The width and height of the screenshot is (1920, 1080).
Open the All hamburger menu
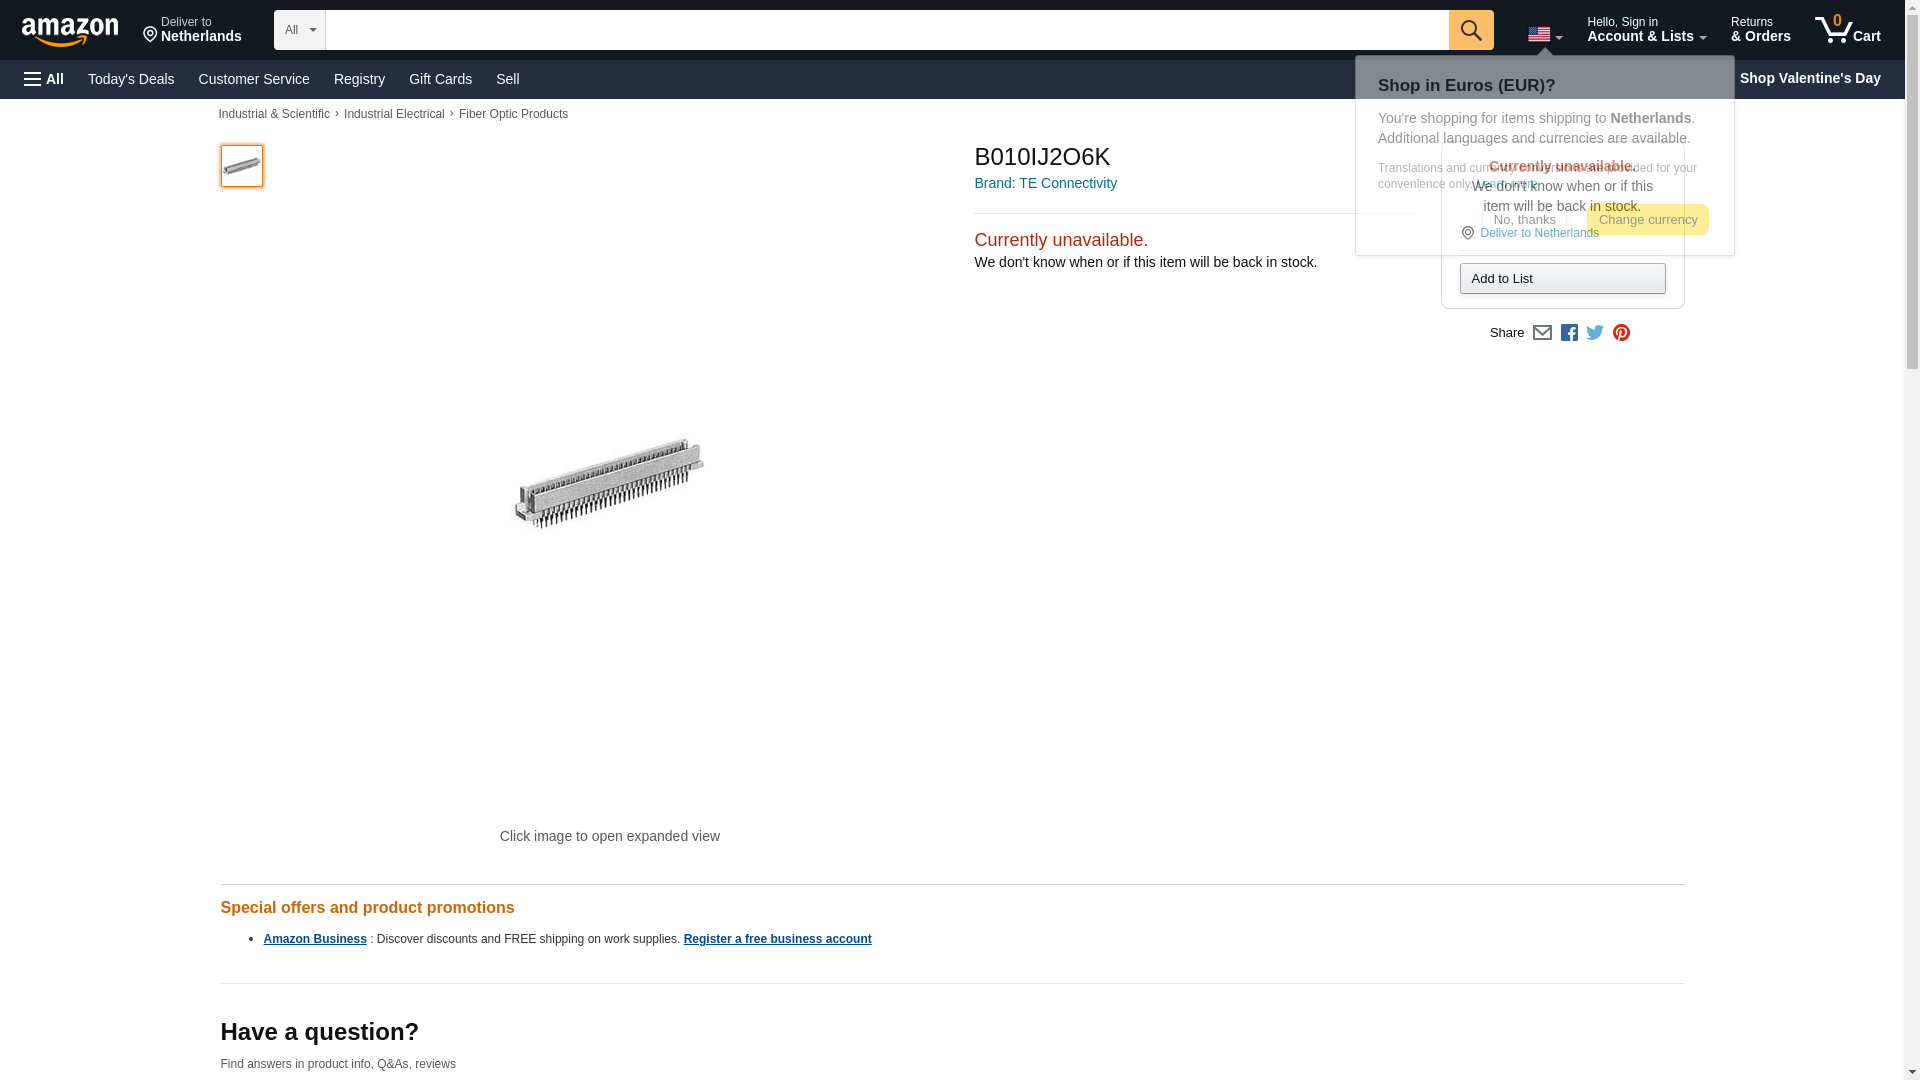(x=44, y=79)
